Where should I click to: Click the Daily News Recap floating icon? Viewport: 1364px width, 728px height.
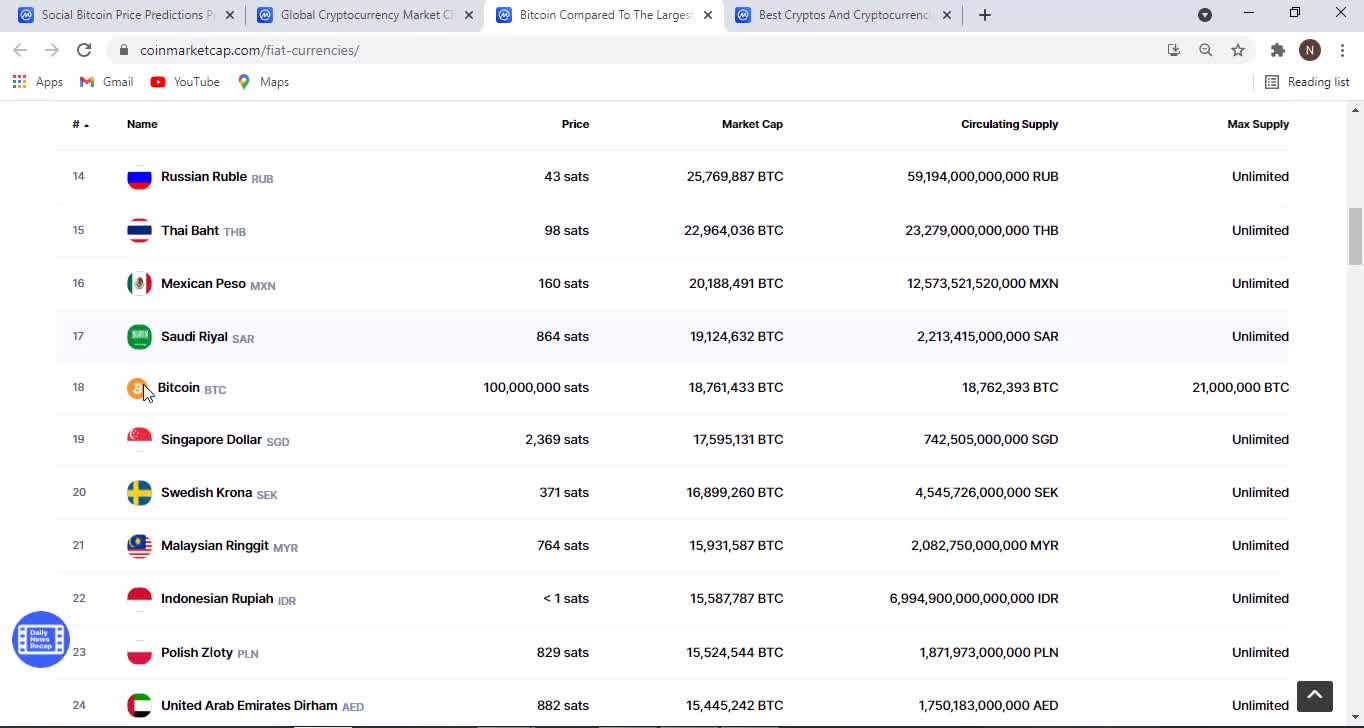[x=41, y=639]
